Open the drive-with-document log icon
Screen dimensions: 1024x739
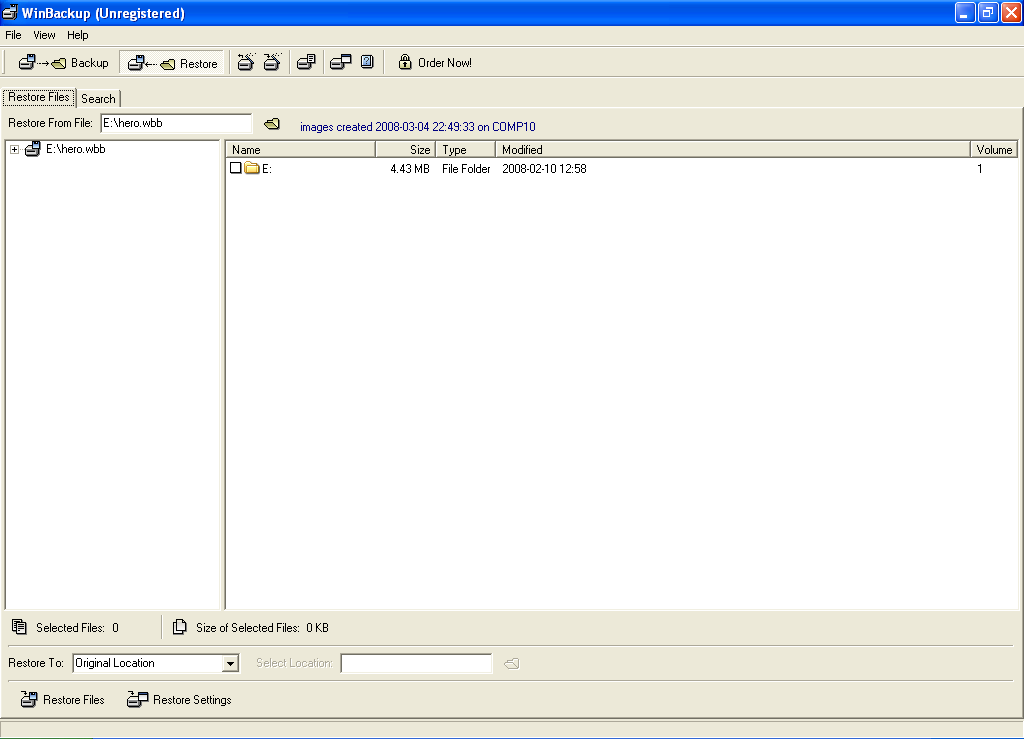pos(306,62)
